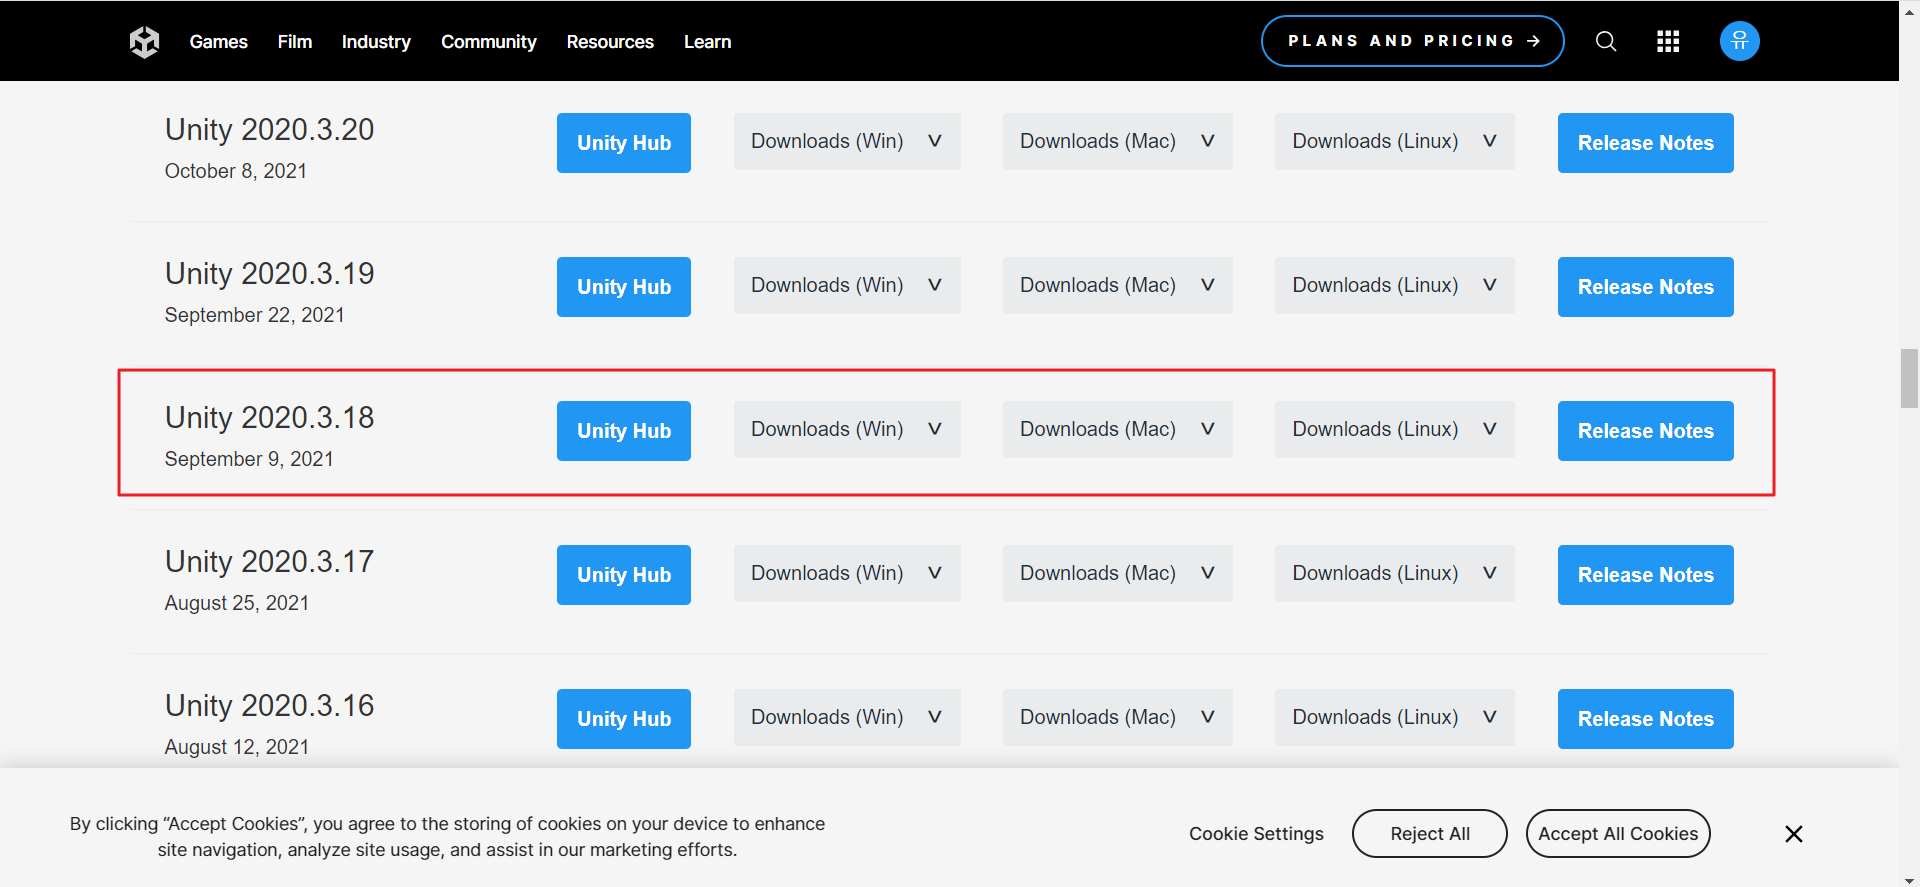1920x887 pixels.
Task: Open Release Notes for Unity 2020.3.20
Action: [1646, 143]
